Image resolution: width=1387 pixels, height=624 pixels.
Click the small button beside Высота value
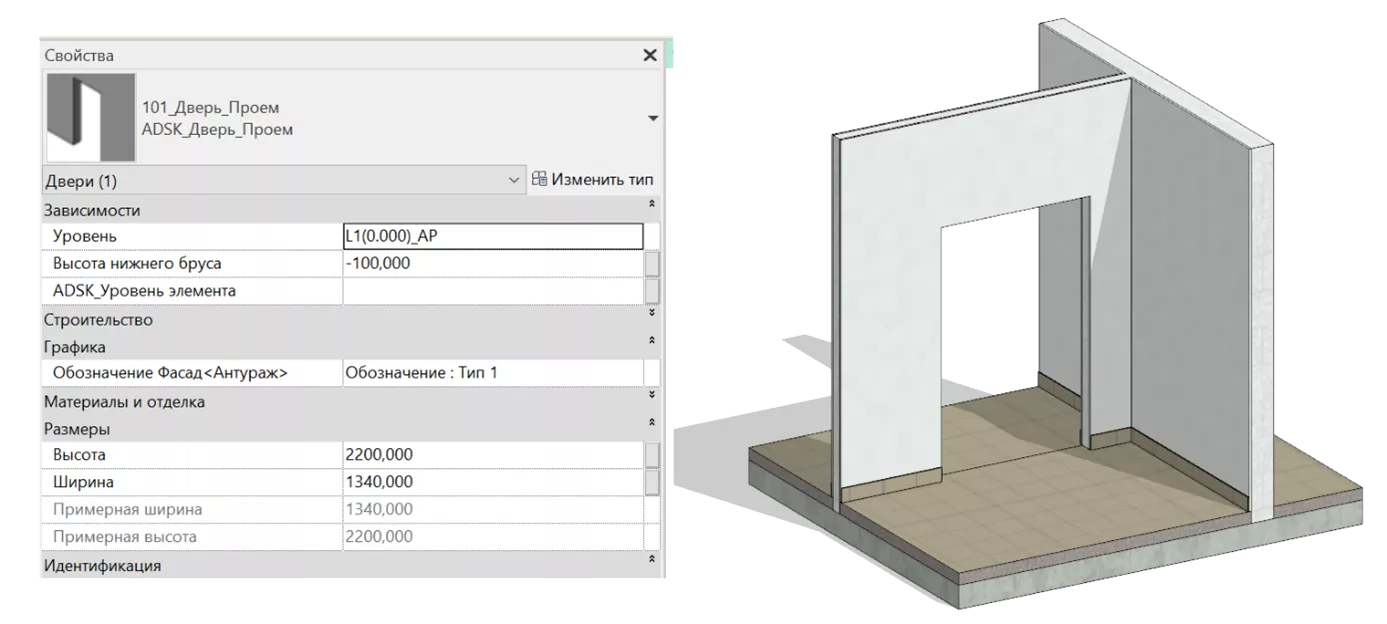(x=652, y=455)
